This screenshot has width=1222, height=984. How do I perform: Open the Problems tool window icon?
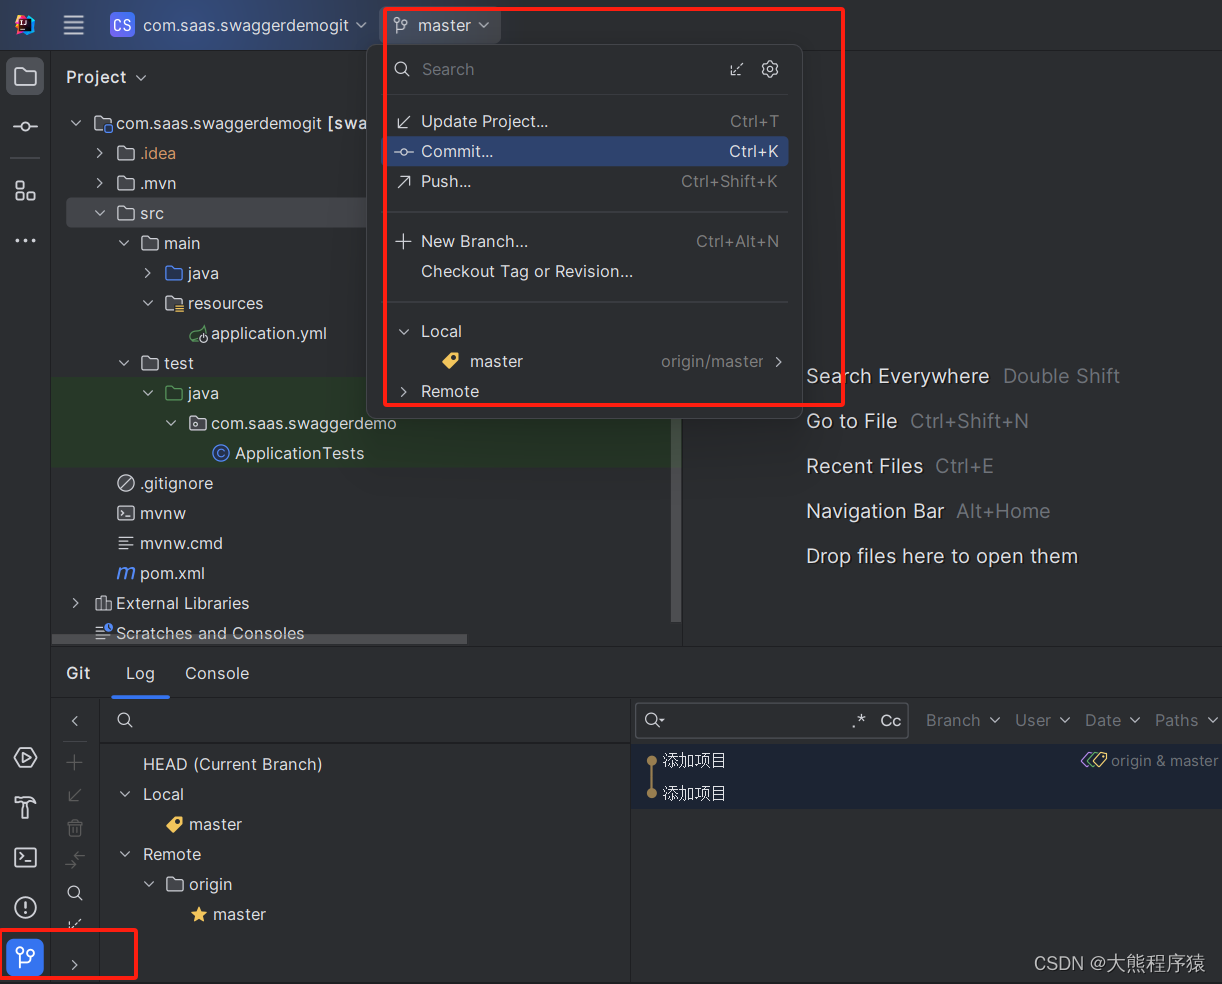click(25, 908)
